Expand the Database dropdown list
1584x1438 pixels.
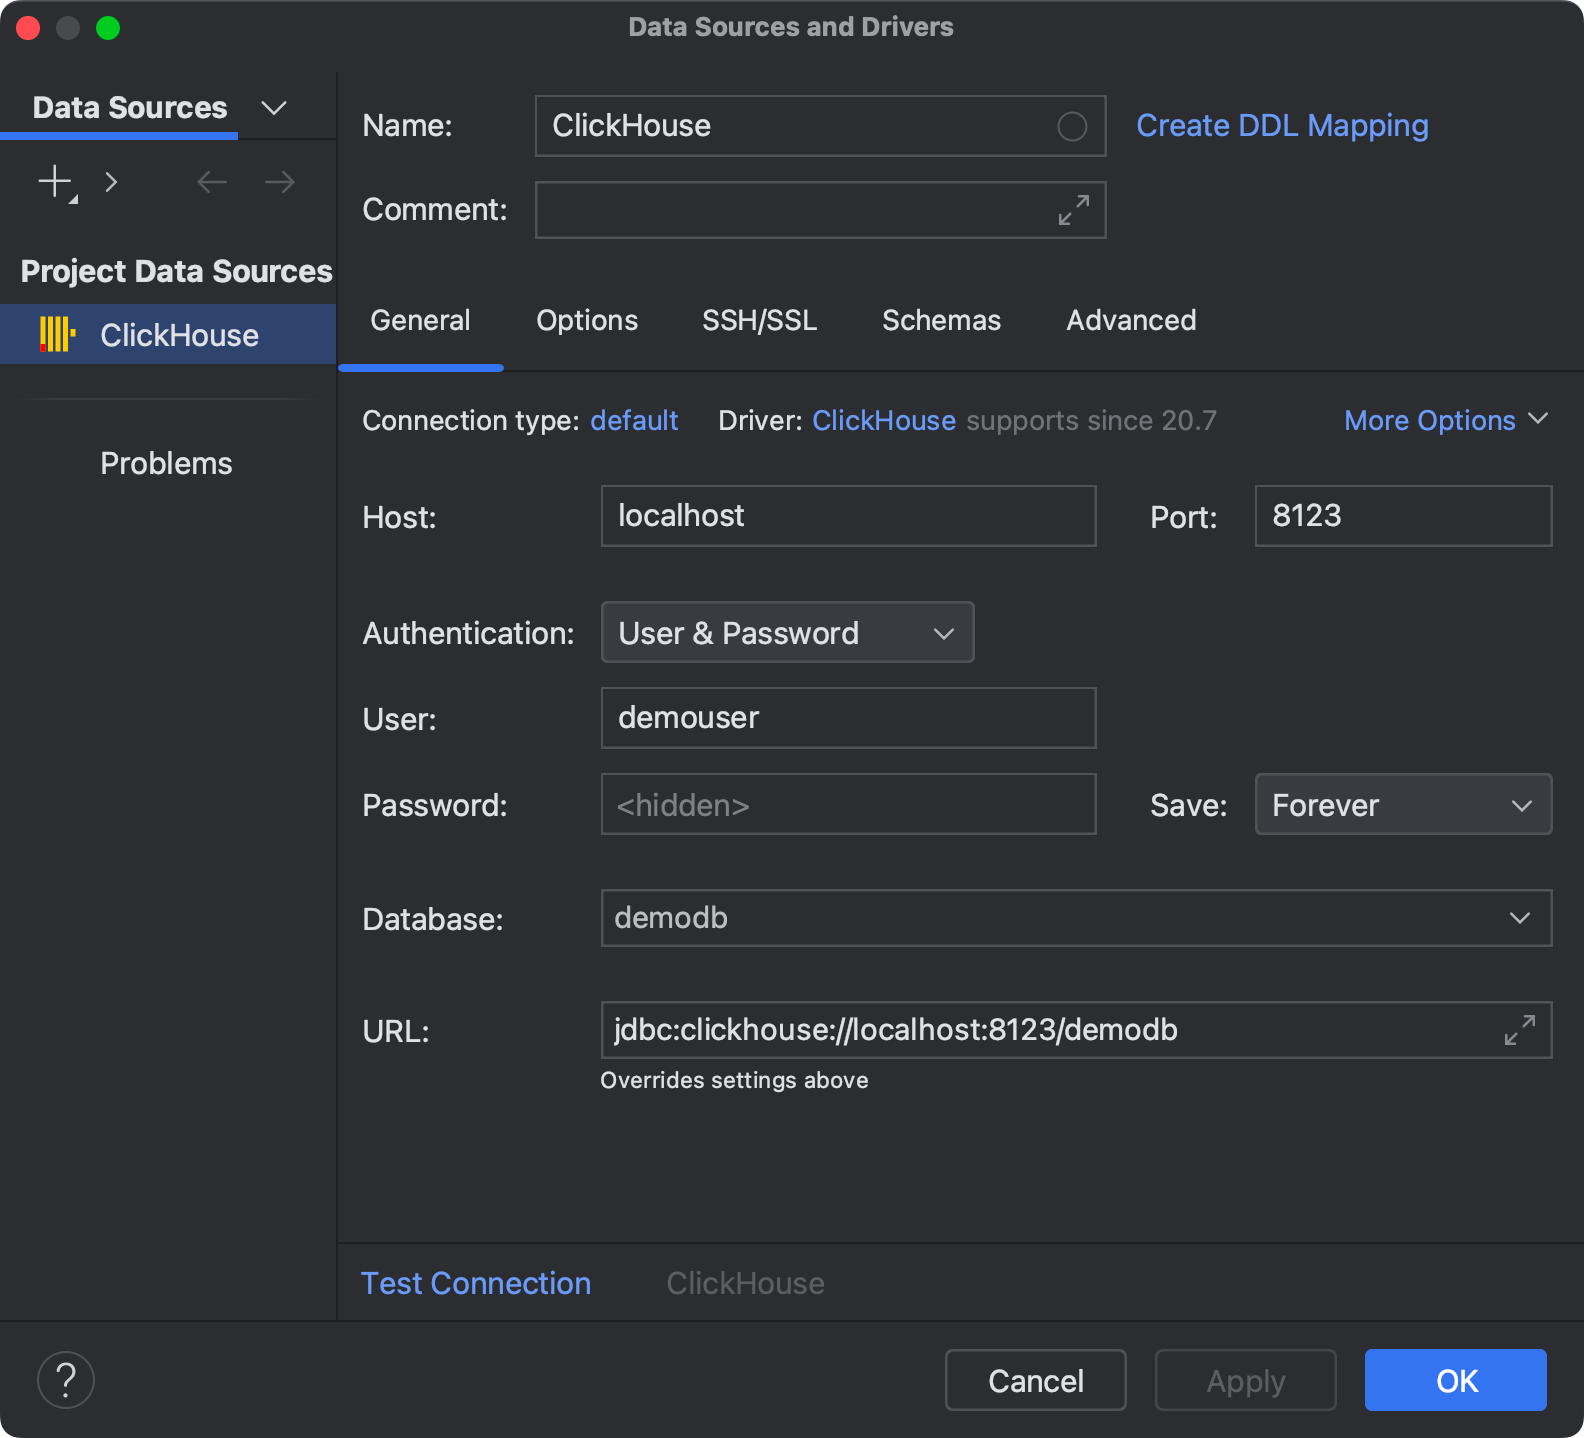click(x=1519, y=918)
